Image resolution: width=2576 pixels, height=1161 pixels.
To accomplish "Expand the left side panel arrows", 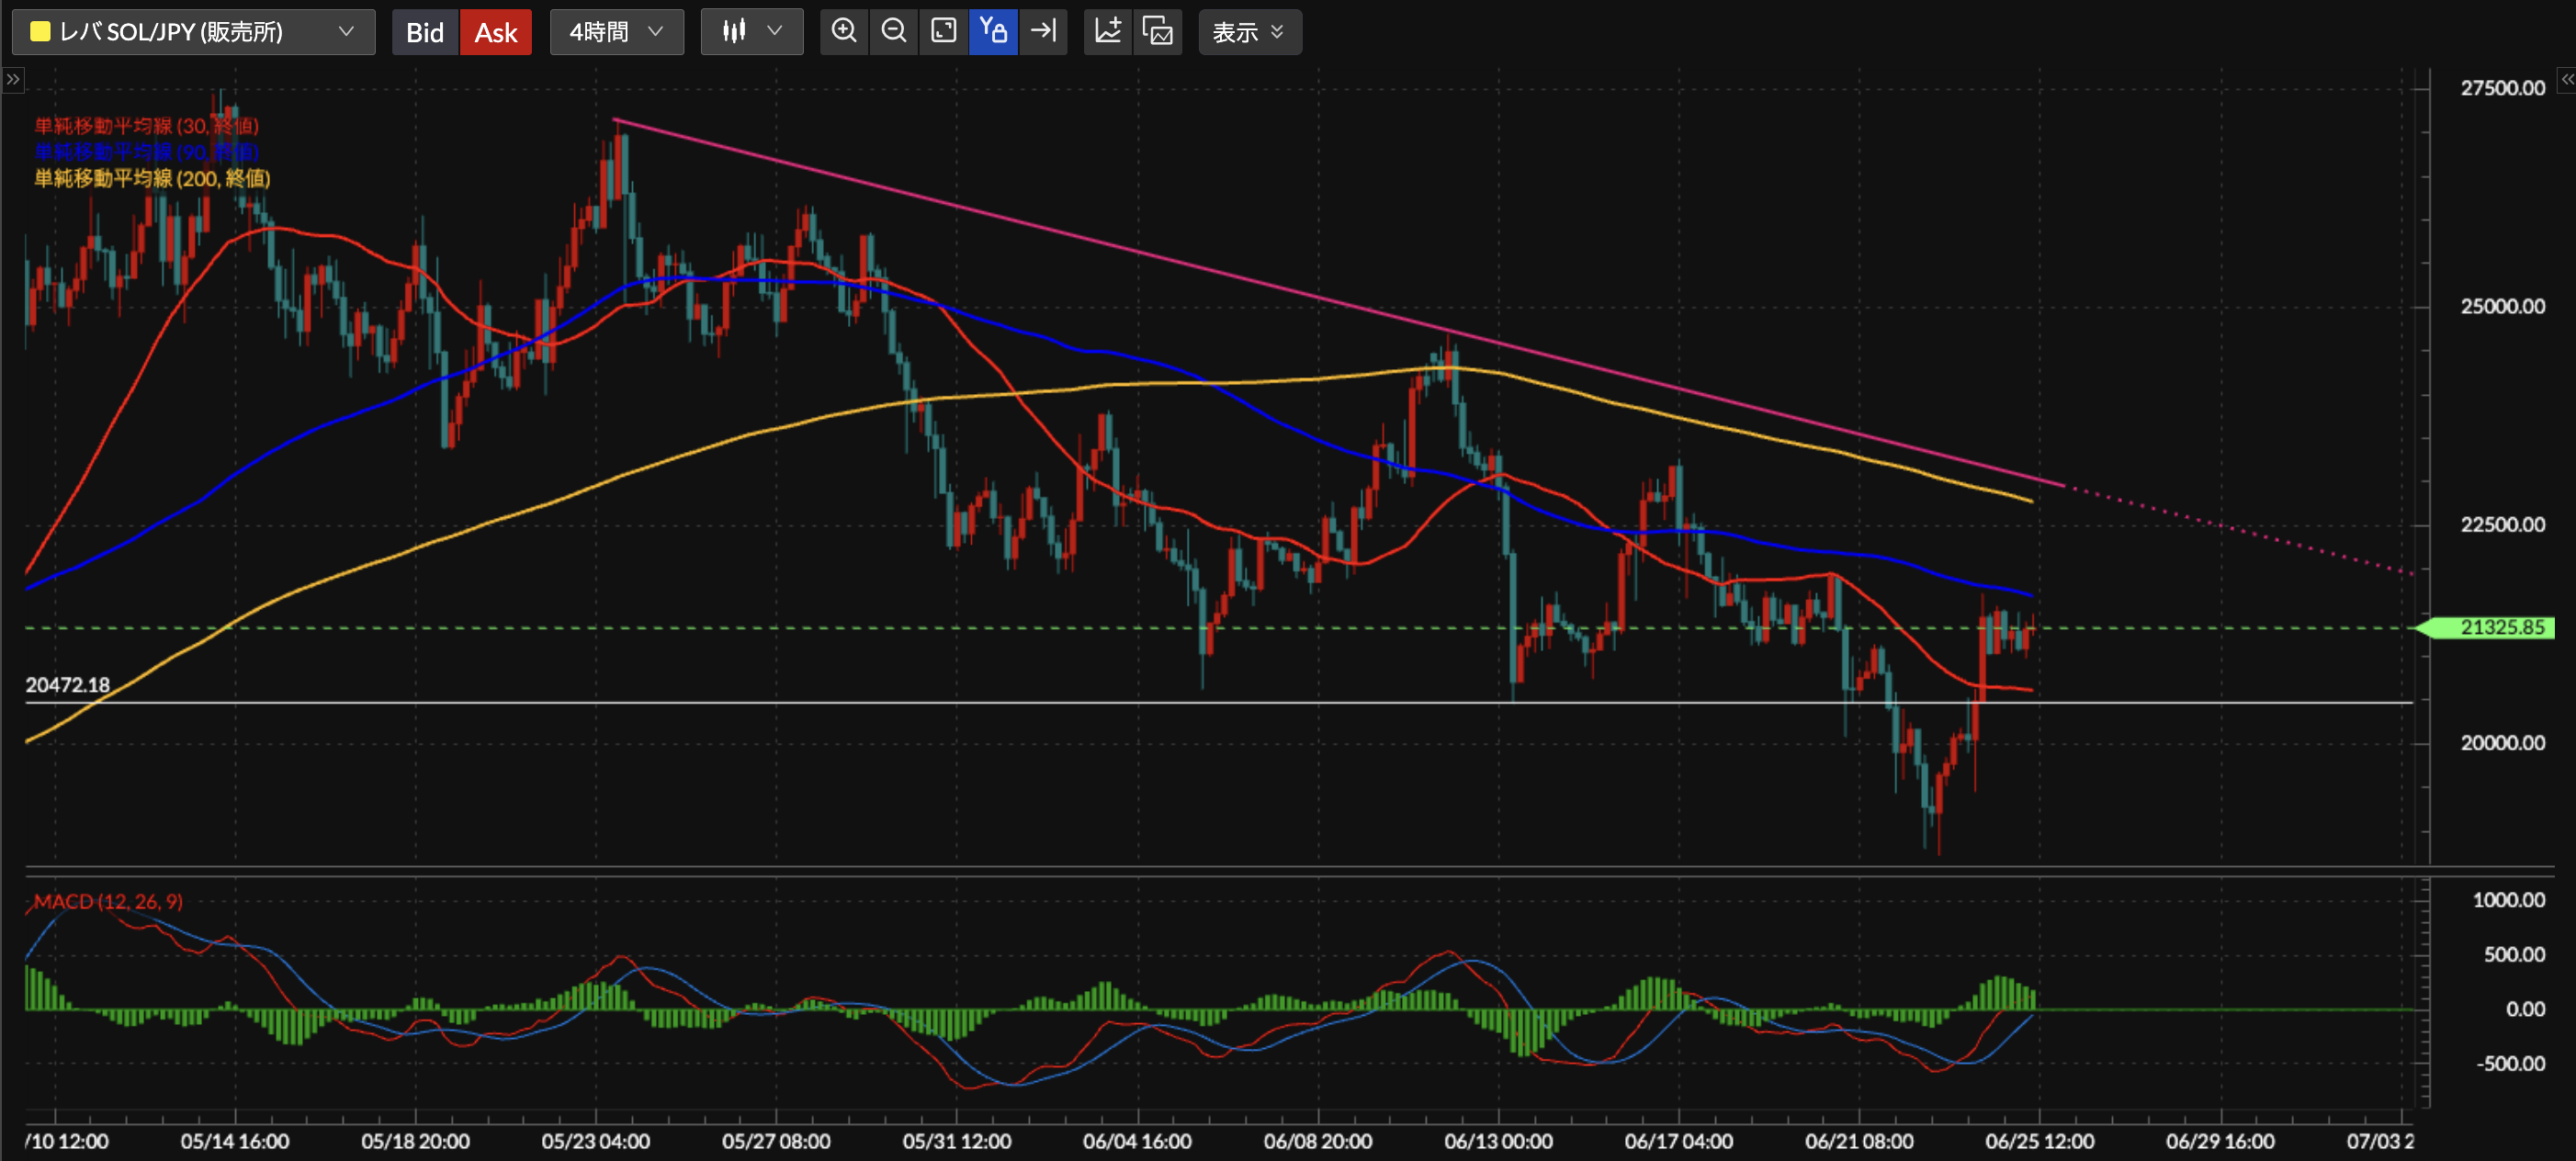I will pyautogui.click(x=12, y=79).
